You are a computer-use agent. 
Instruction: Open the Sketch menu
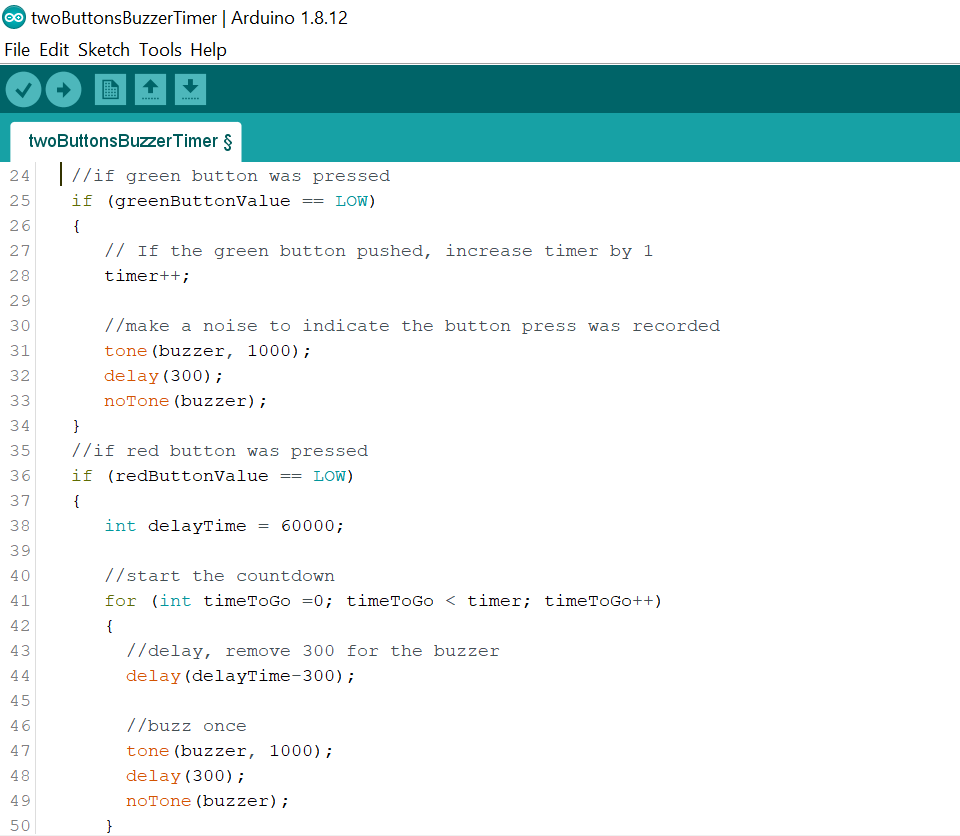(104, 50)
